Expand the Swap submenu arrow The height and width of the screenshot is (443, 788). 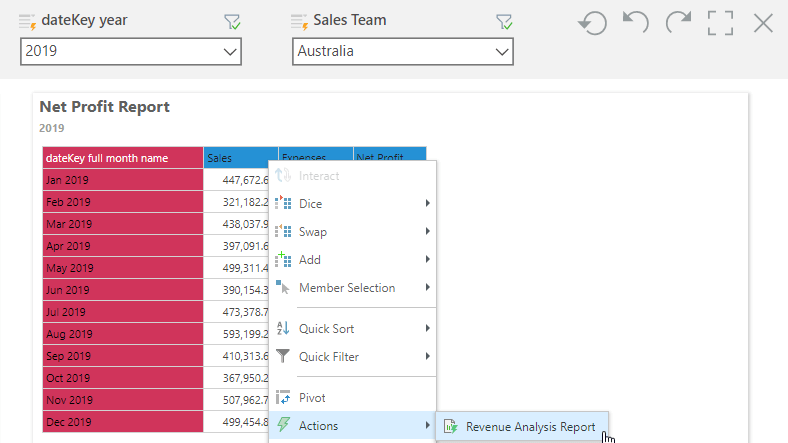tap(427, 231)
